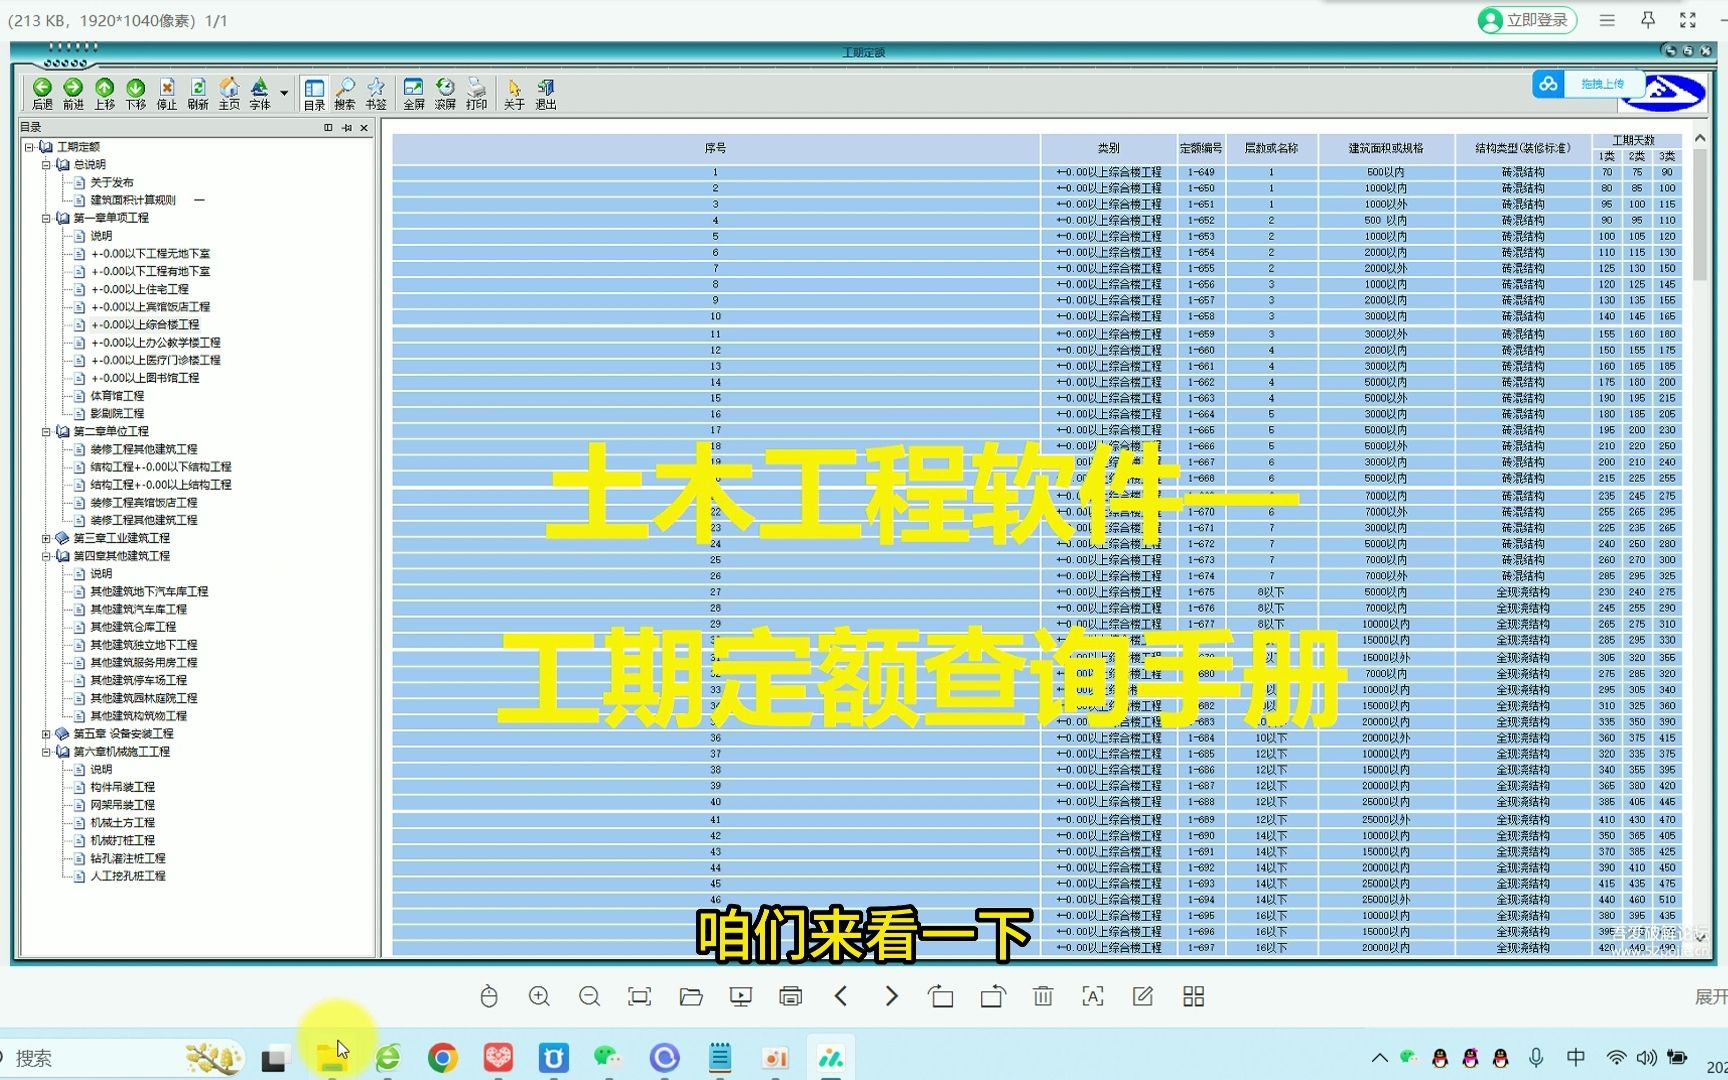Delete the image via the trash icon below

point(1043,996)
